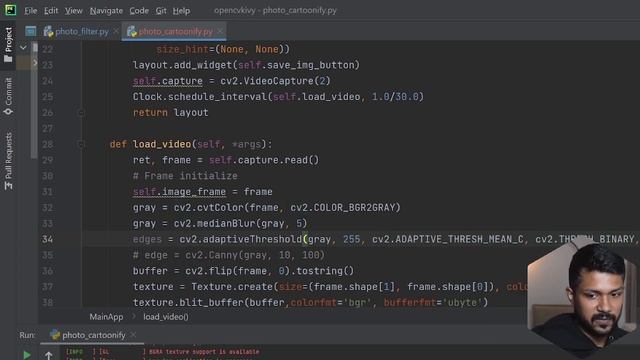
Task: Open the View menu
Action: click(73, 11)
